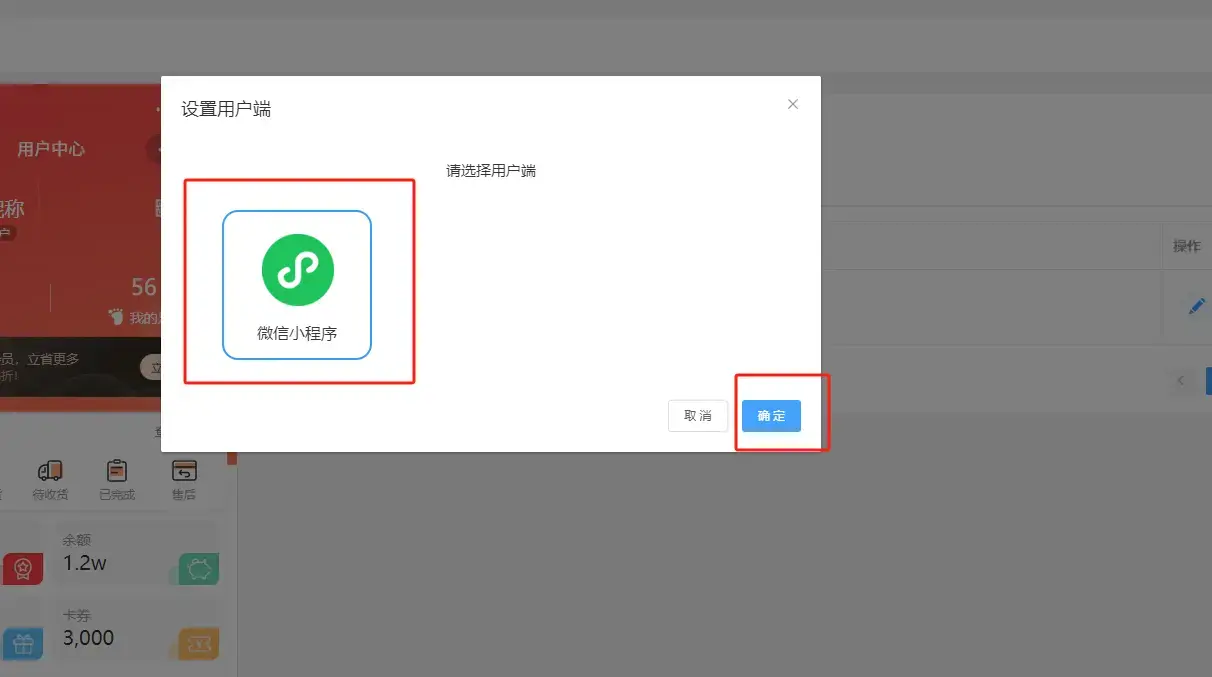
Task: Click the blue pencil edit icon under 操作
Action: point(1196,307)
